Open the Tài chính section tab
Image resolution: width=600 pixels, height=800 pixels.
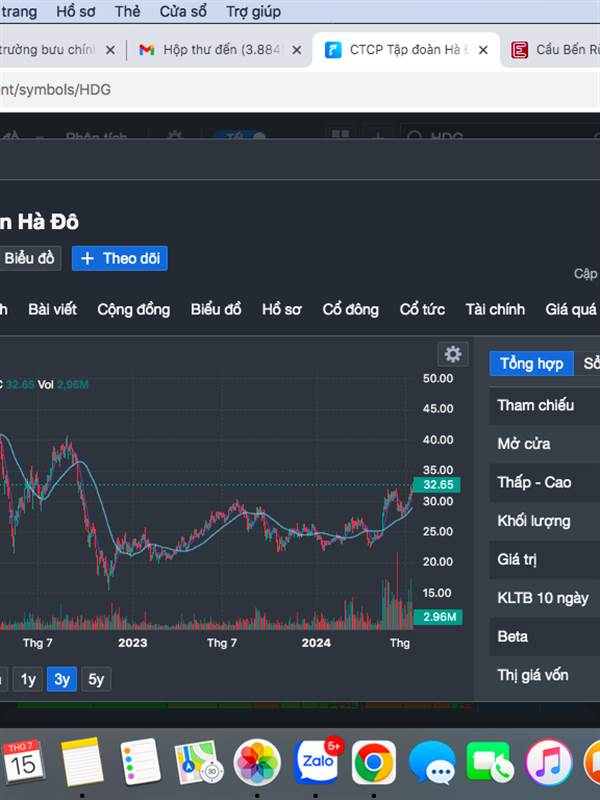pos(495,309)
